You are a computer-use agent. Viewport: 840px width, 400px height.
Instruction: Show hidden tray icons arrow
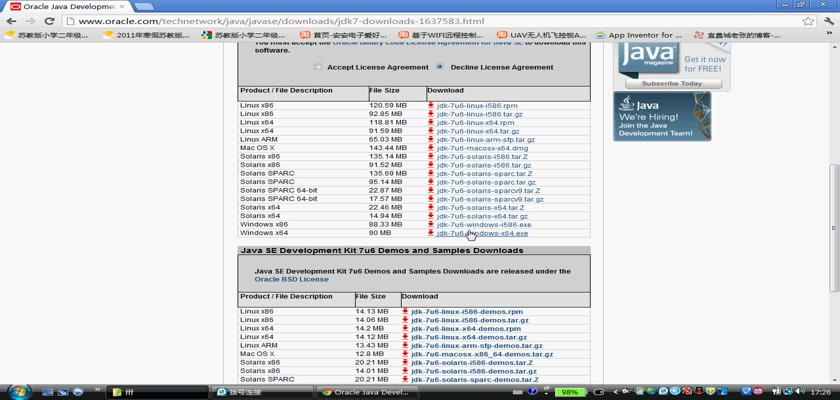[x=615, y=392]
